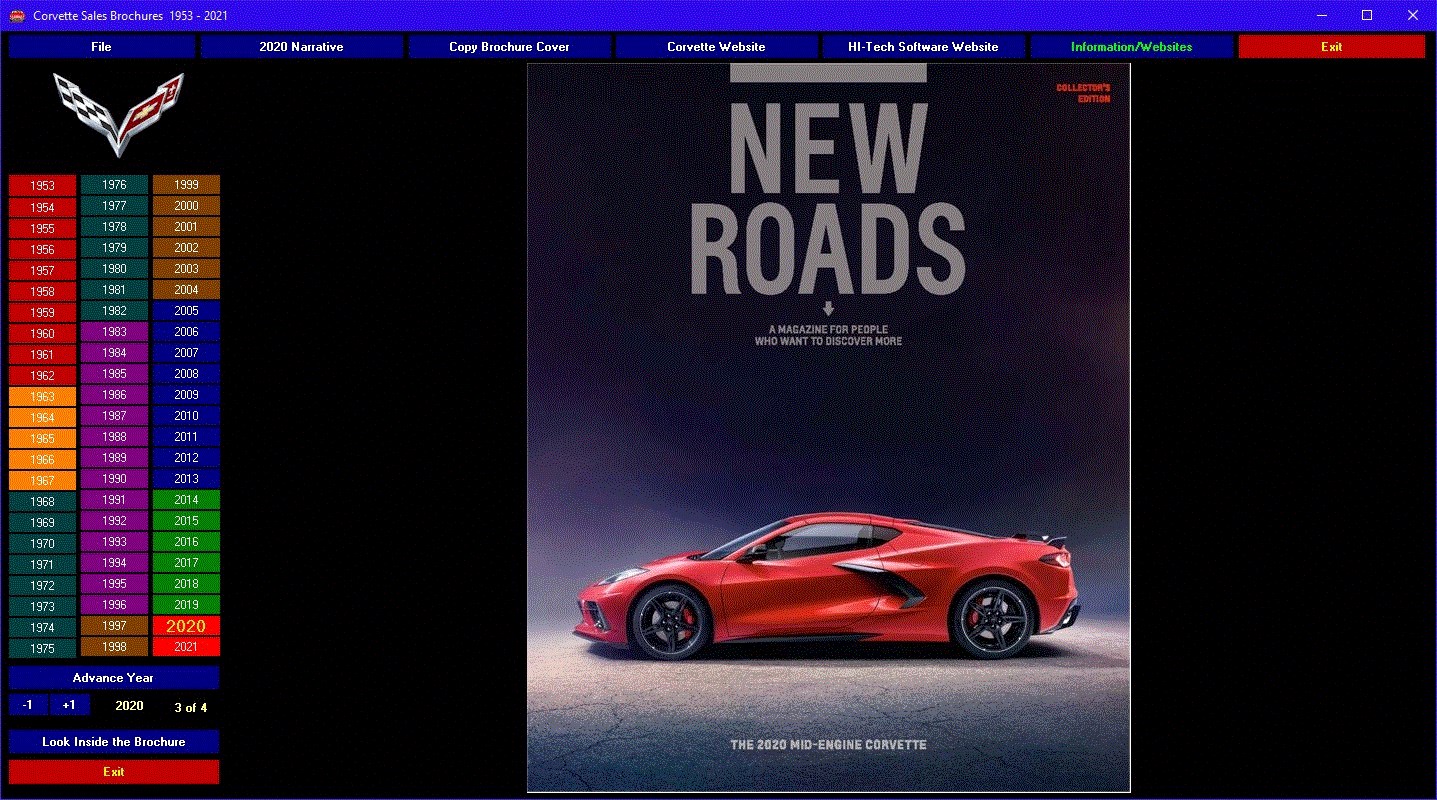The image size is (1437, 800).
Task: Click the red Exit button in top bar
Action: point(1331,47)
